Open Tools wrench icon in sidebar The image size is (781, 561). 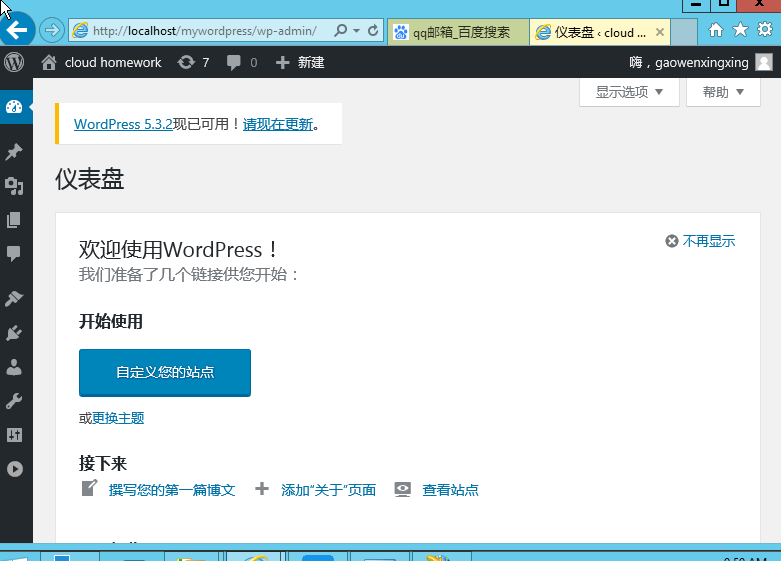click(x=14, y=401)
